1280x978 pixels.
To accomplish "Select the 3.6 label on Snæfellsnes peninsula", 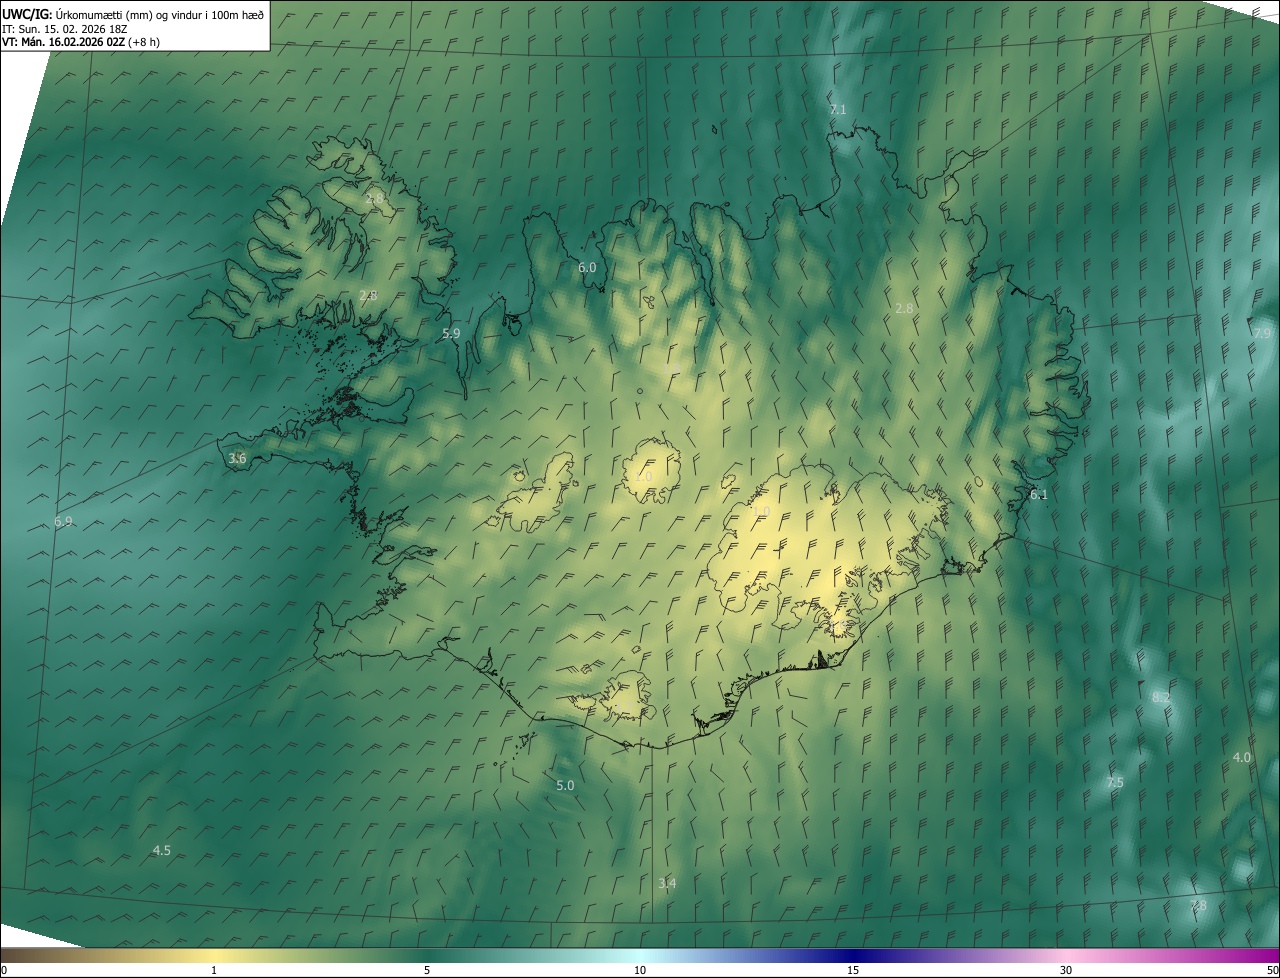I will coord(237,458).
